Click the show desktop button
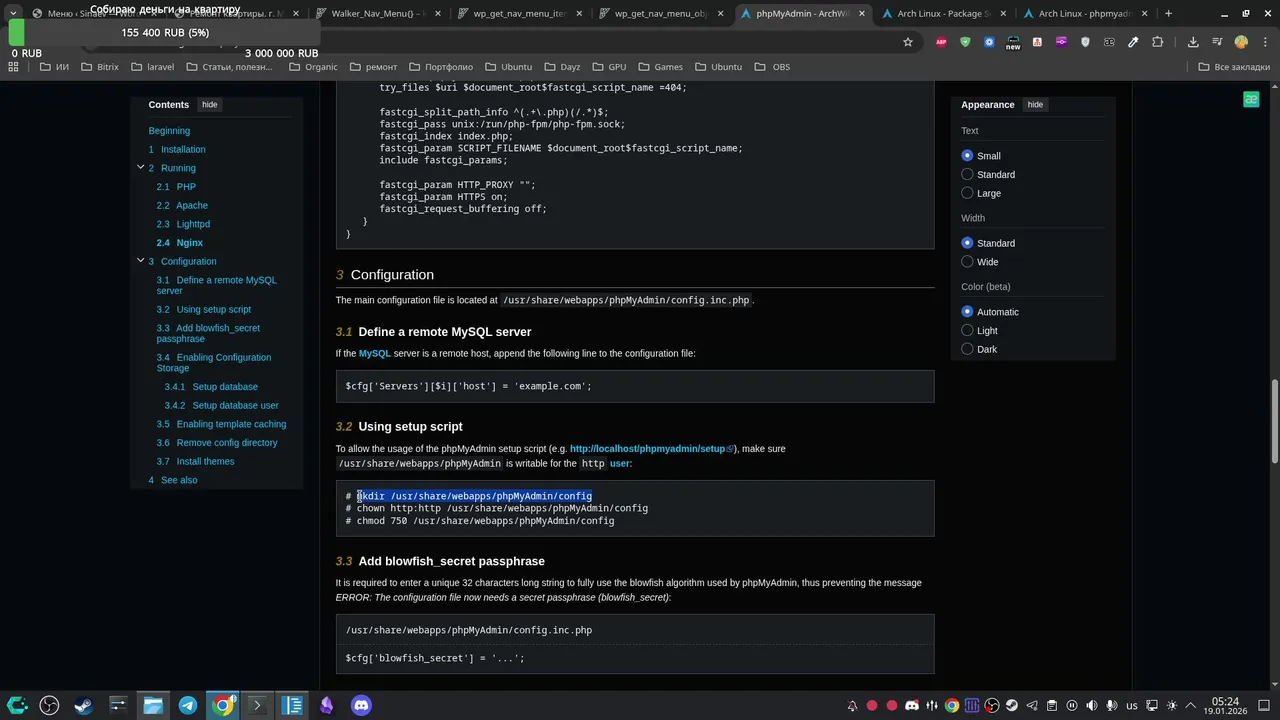 [1266, 706]
